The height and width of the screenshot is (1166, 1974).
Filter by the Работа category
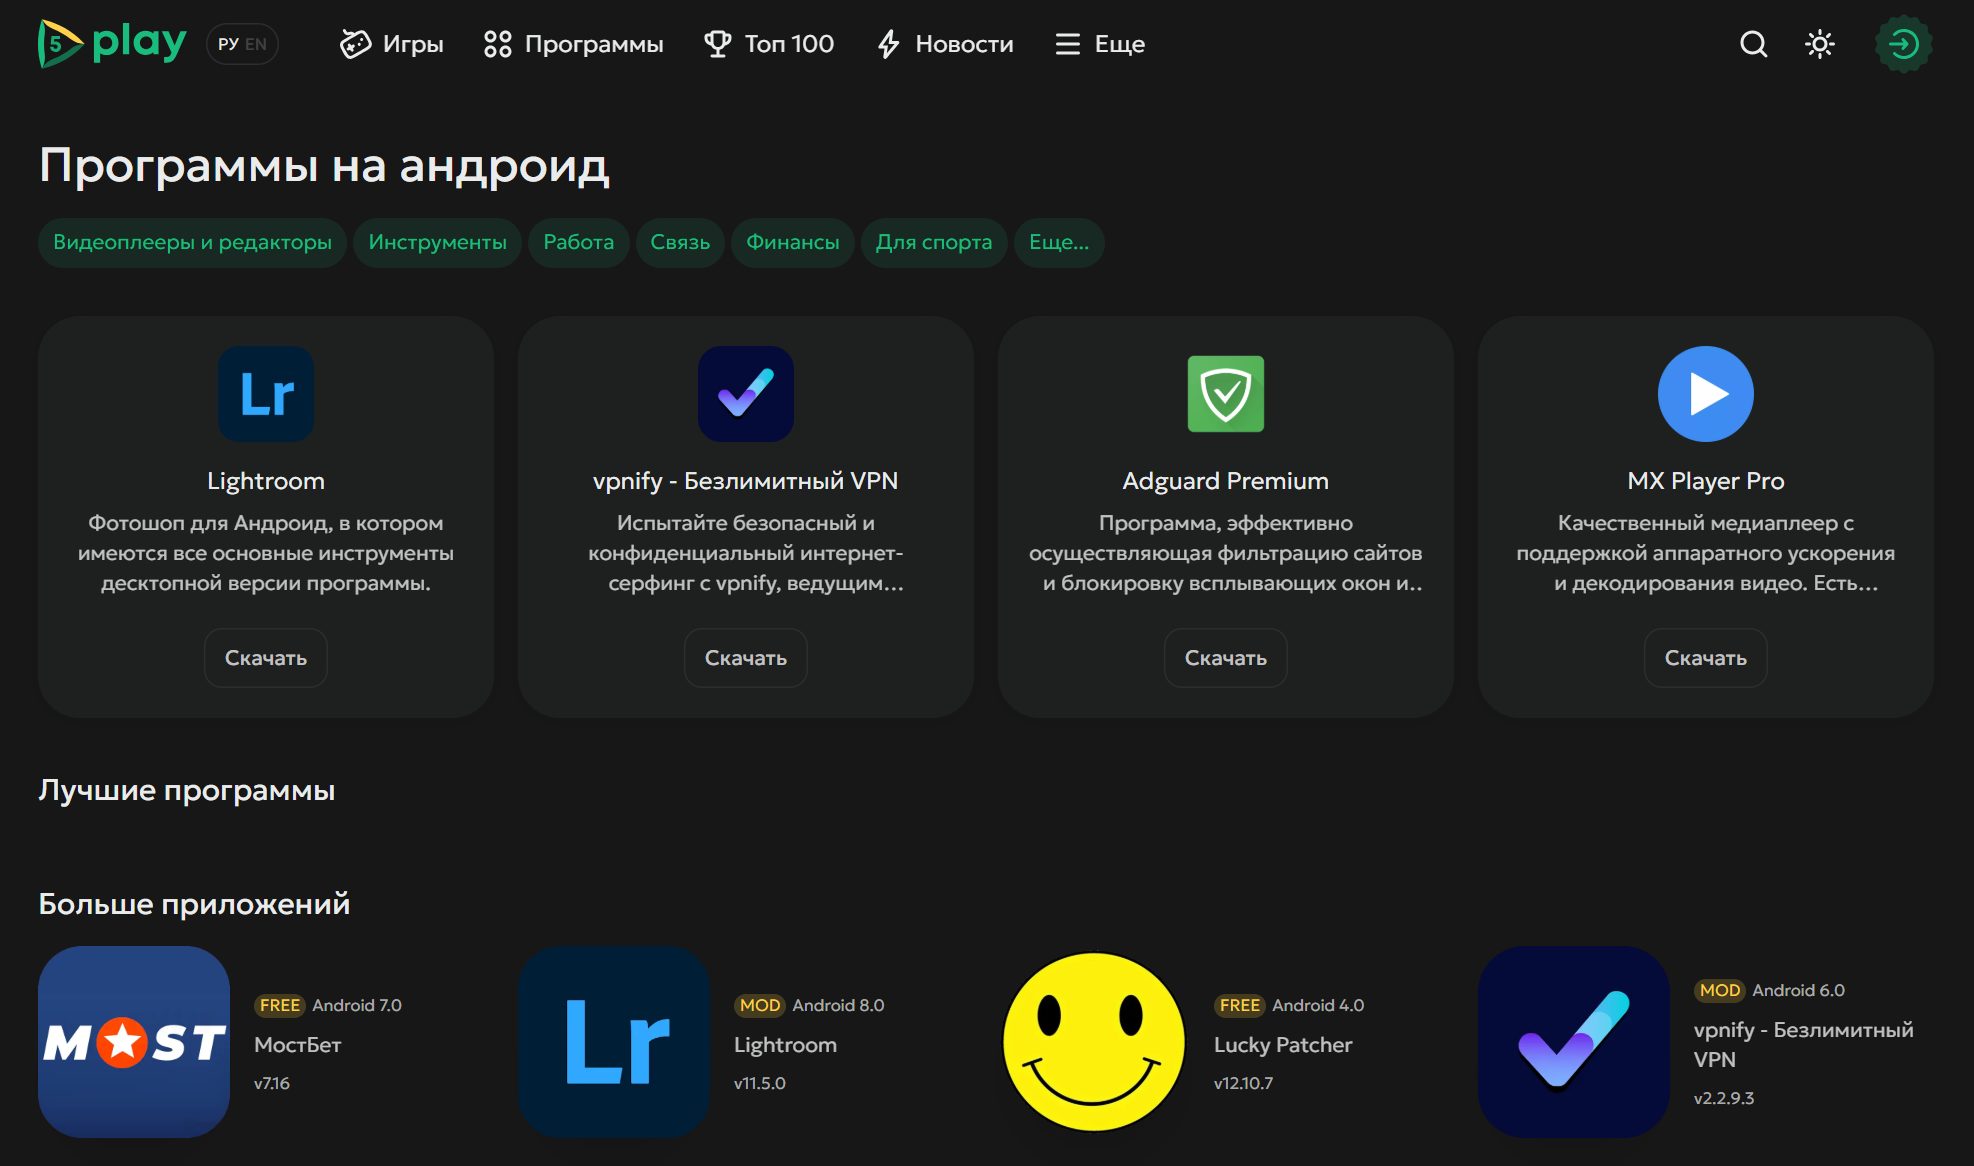click(x=578, y=242)
